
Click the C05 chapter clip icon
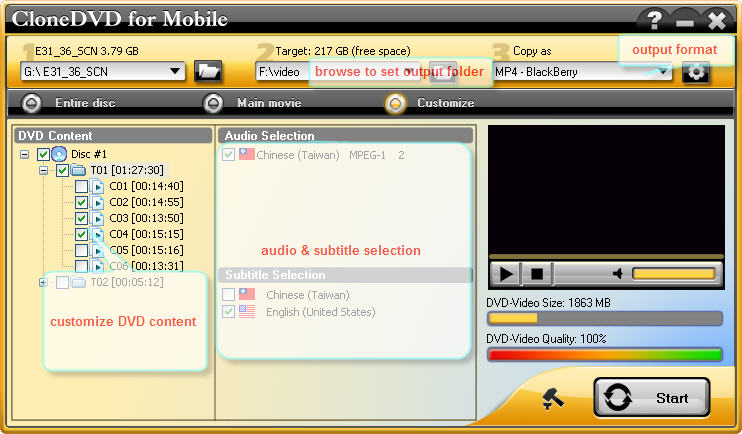coord(97,250)
